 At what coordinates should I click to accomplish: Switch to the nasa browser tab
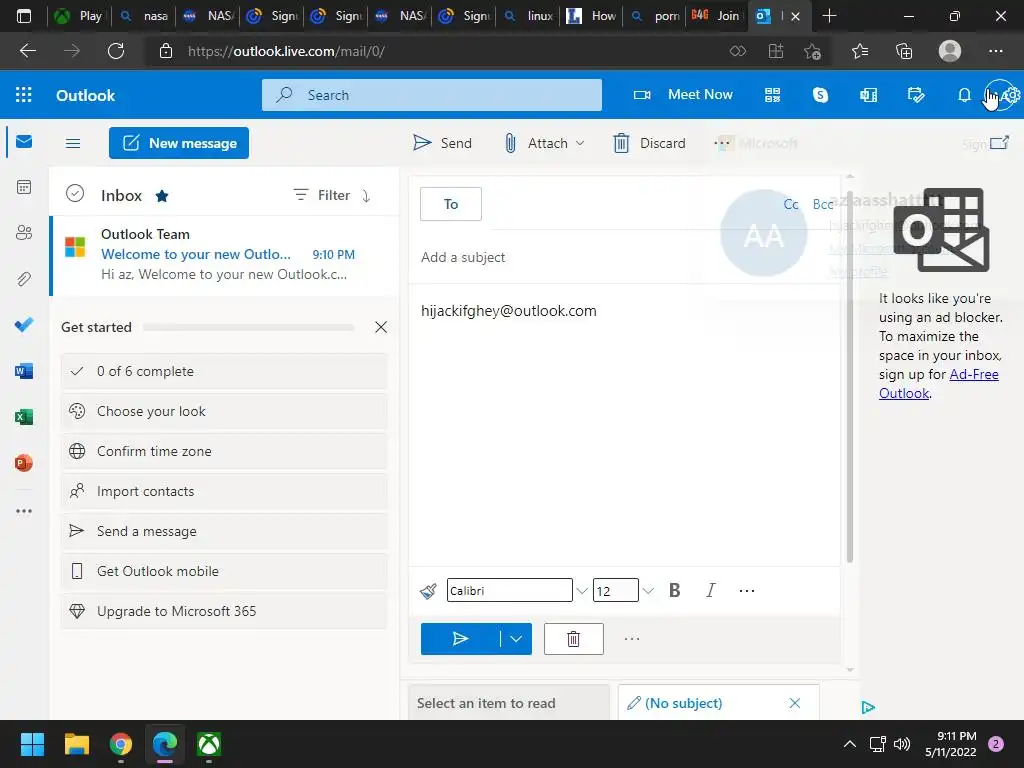coord(144,16)
